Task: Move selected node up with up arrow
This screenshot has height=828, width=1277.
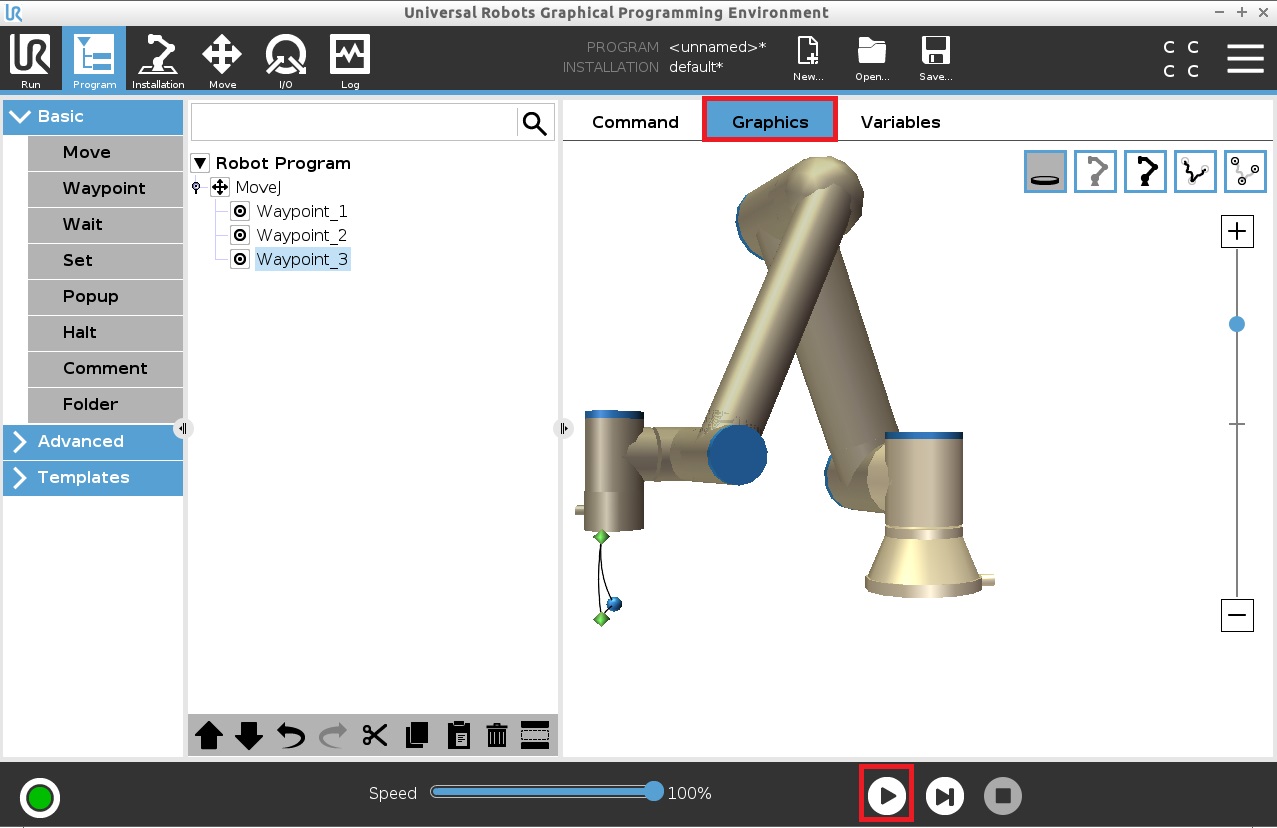Action: point(209,736)
